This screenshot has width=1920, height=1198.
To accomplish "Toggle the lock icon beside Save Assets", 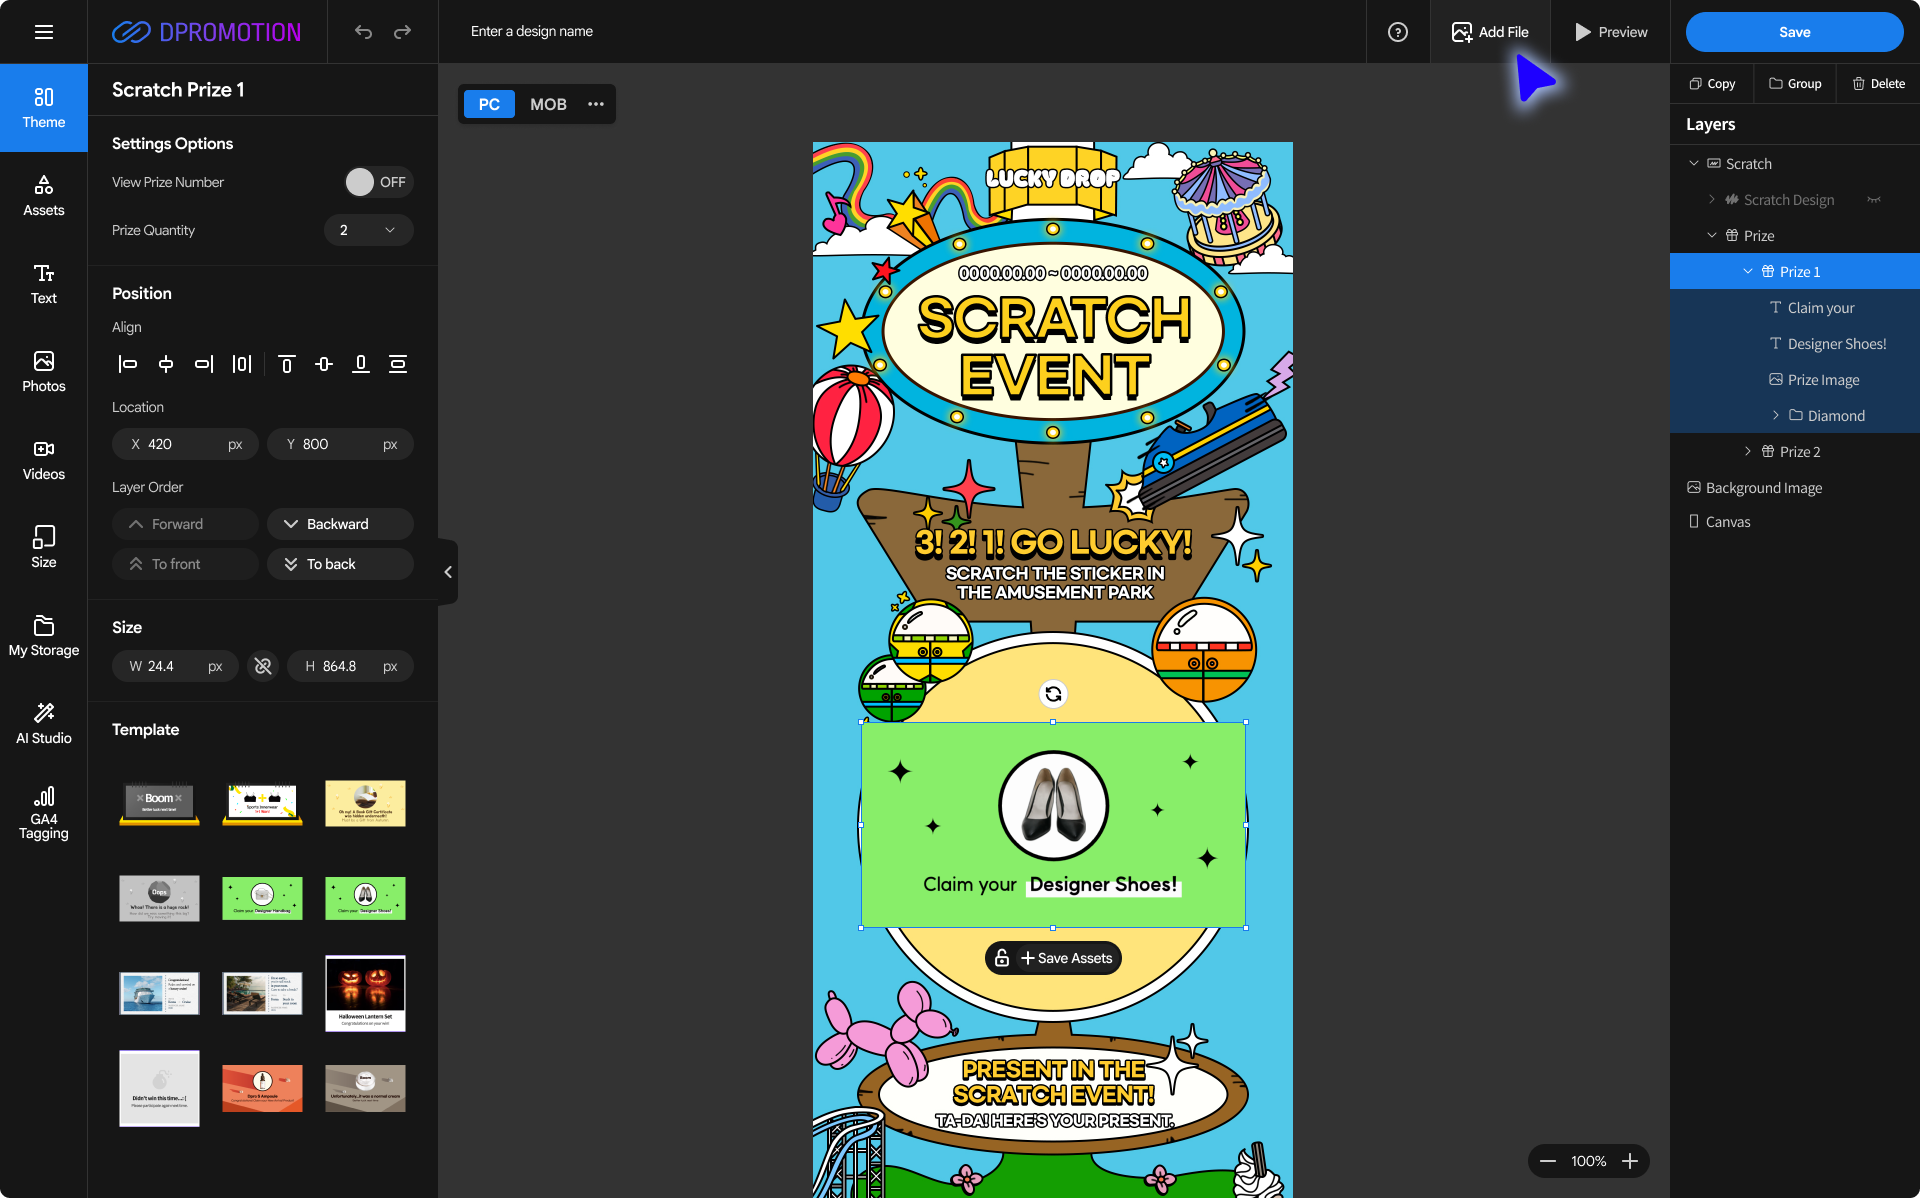I will 1002,958.
